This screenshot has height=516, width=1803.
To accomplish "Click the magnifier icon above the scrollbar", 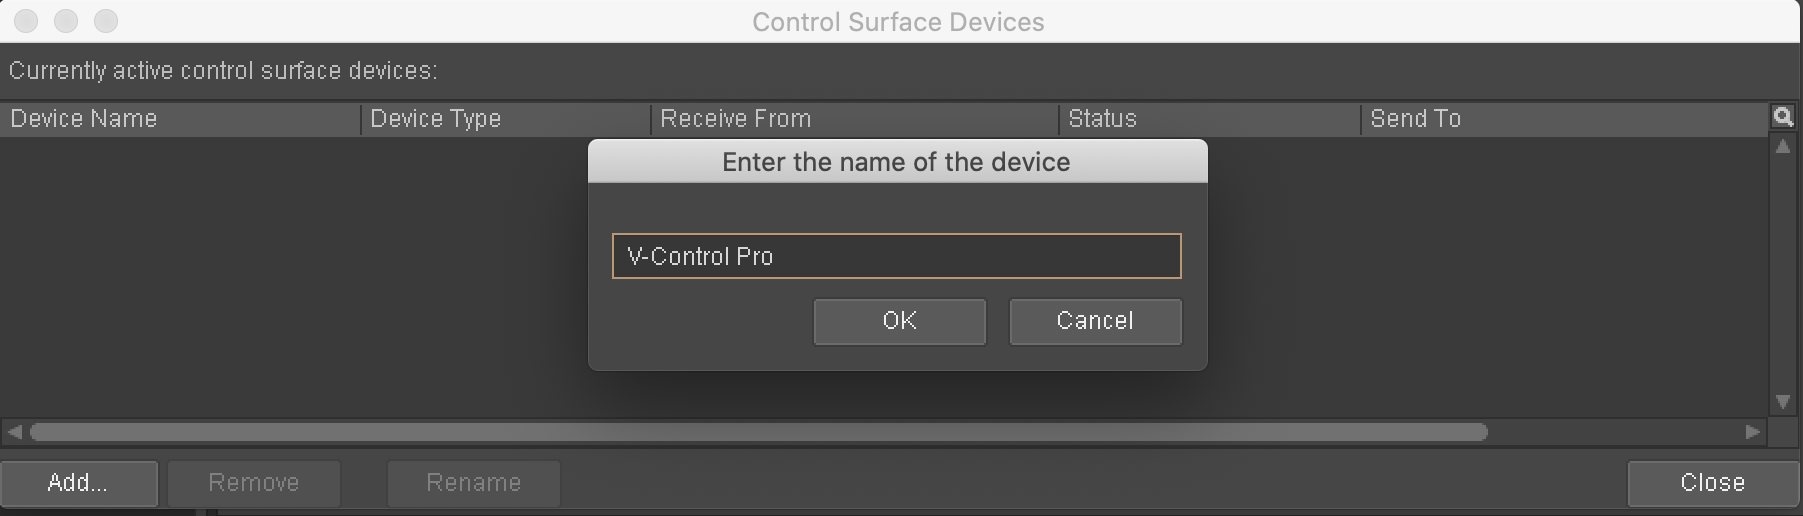I will coord(1782,117).
